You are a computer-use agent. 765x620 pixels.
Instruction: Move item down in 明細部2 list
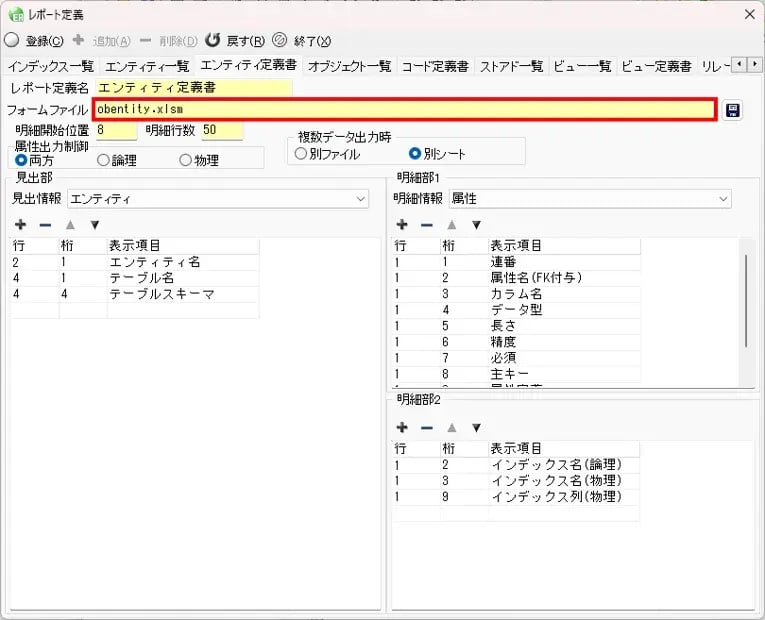point(477,427)
